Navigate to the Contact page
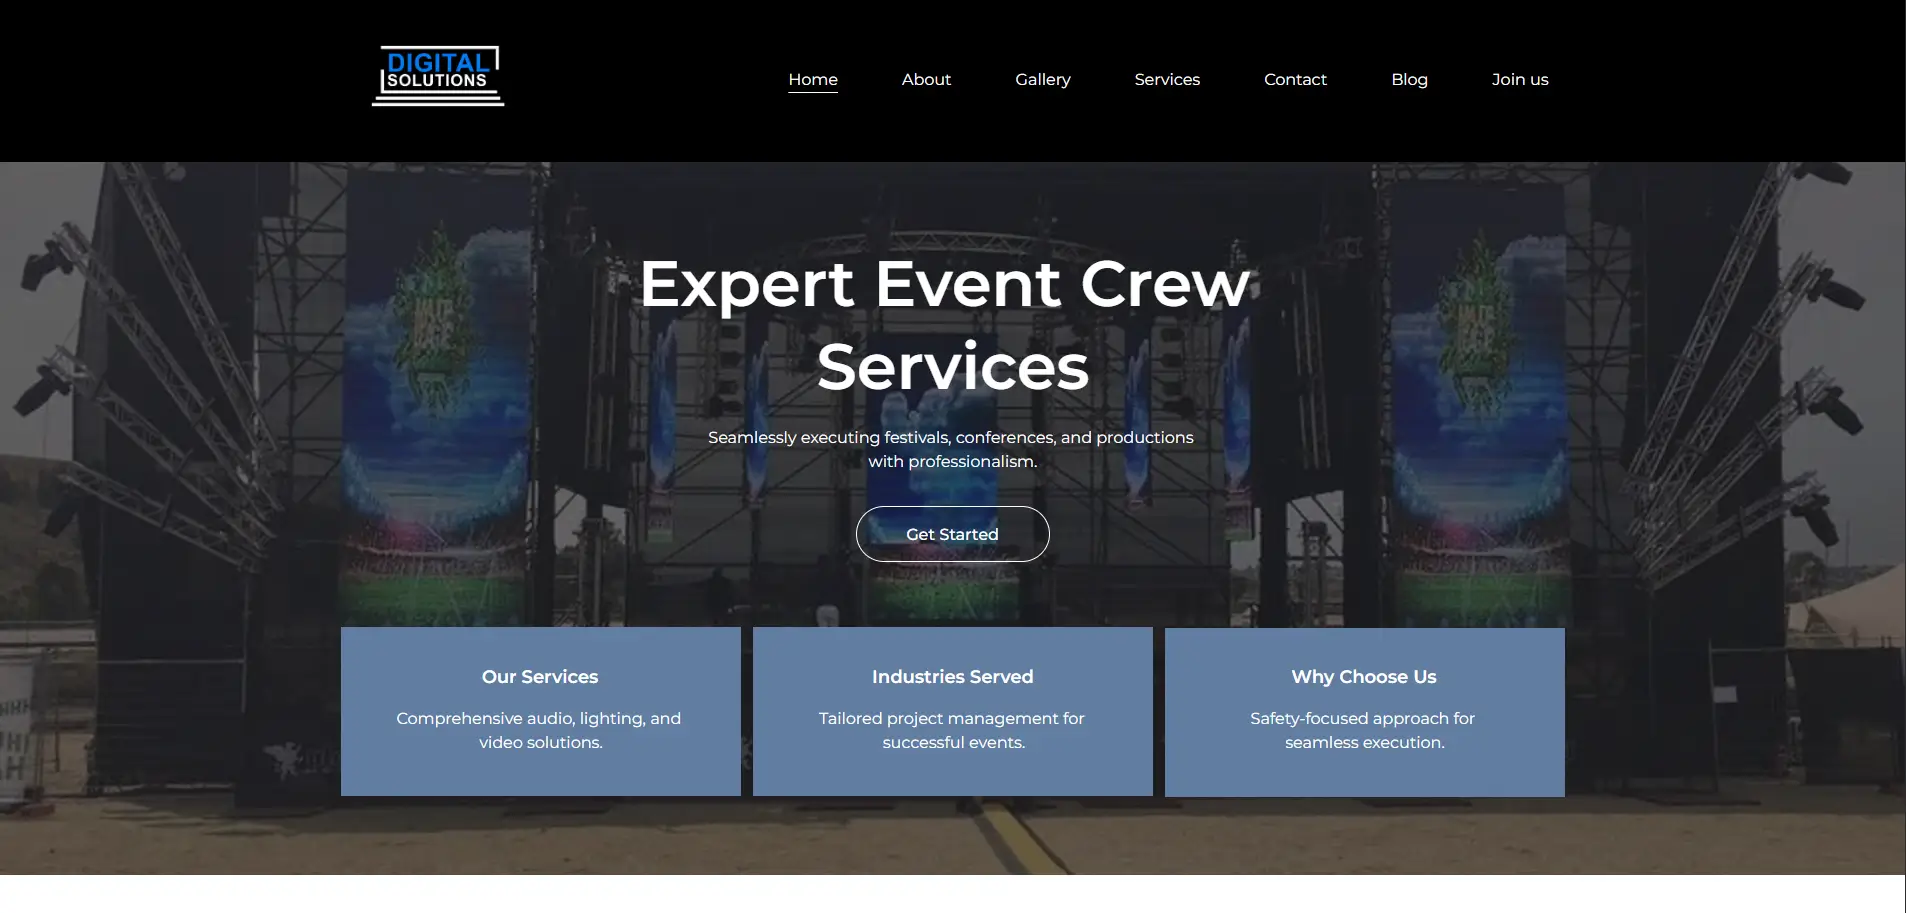 [x=1294, y=79]
